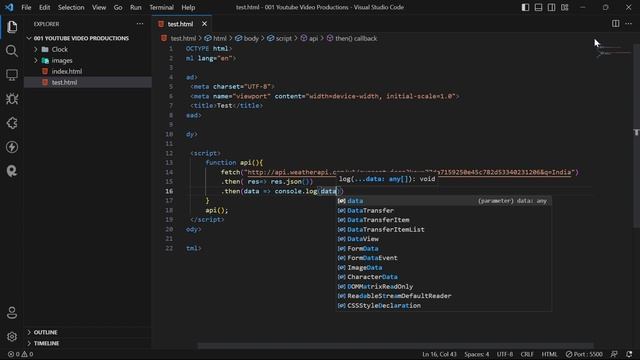The height and width of the screenshot is (360, 640).
Task: Open index.html in explorer
Action: (67, 71)
